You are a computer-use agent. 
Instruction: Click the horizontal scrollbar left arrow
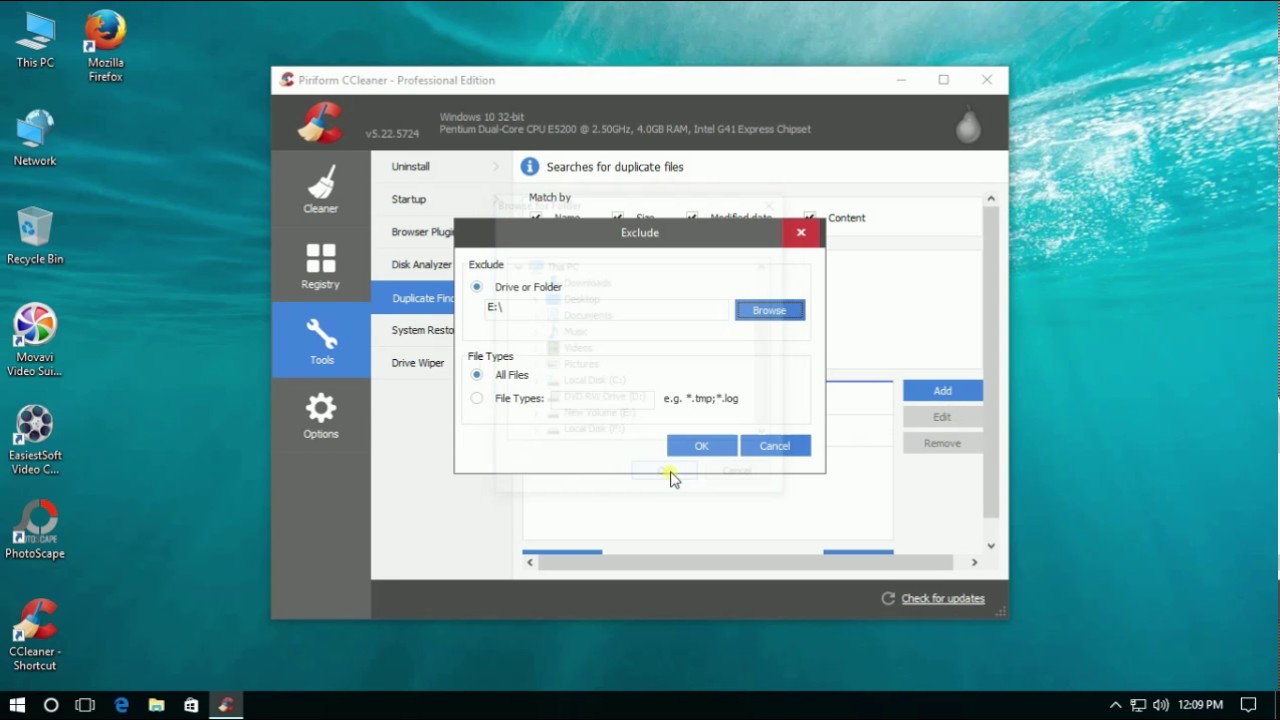[530, 562]
